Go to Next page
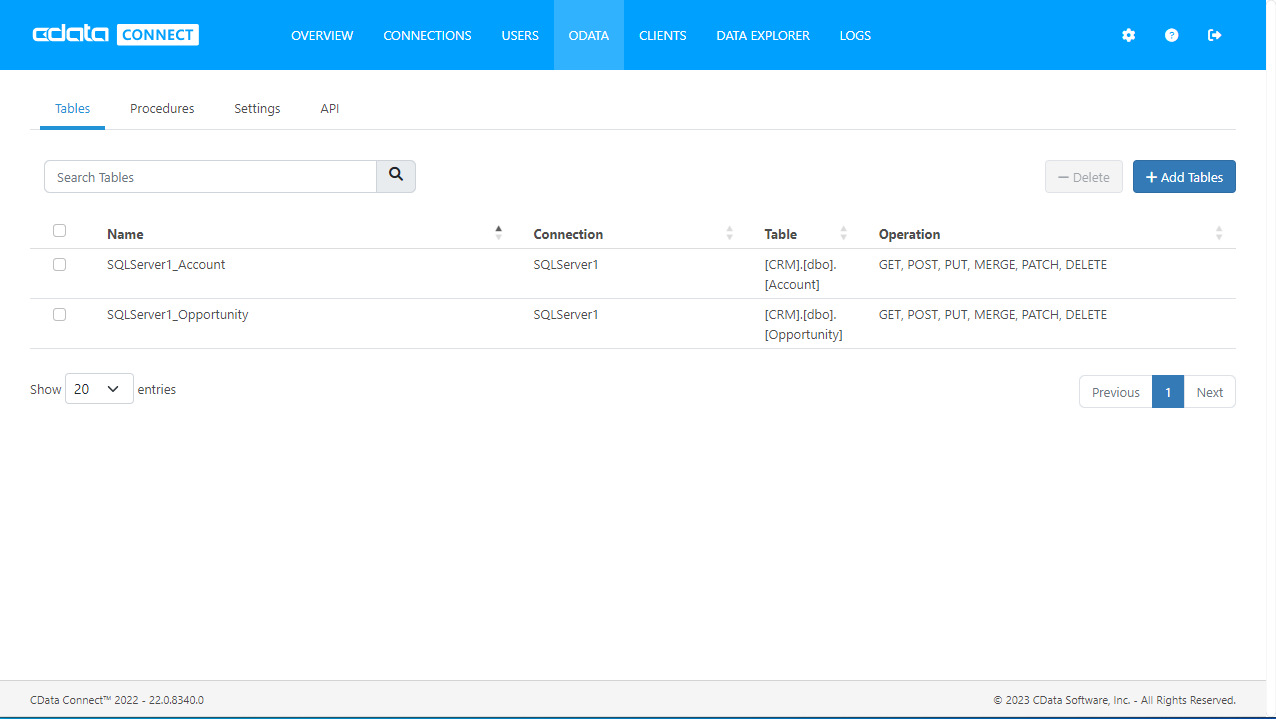The width and height of the screenshot is (1276, 719). [1209, 392]
